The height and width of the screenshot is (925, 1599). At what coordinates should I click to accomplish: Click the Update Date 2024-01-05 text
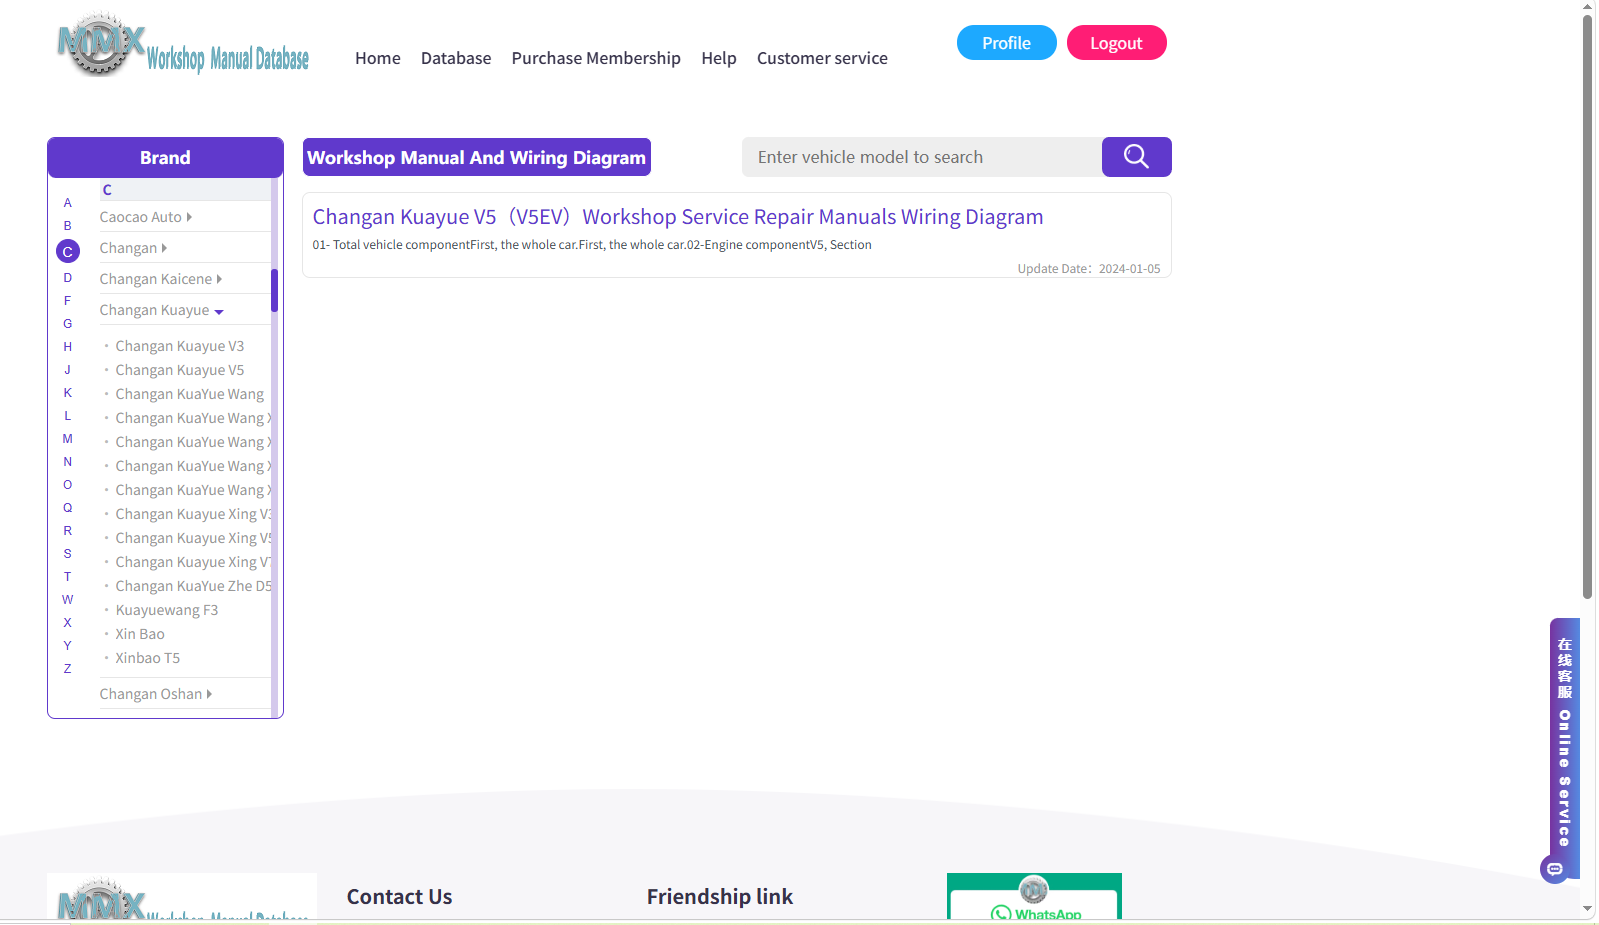1089,269
